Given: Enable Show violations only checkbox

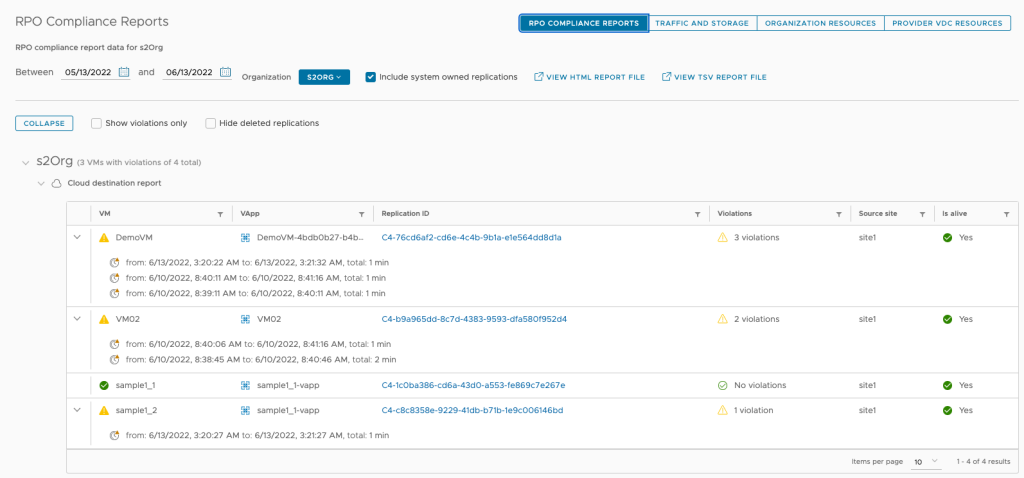Looking at the screenshot, I should click(96, 123).
